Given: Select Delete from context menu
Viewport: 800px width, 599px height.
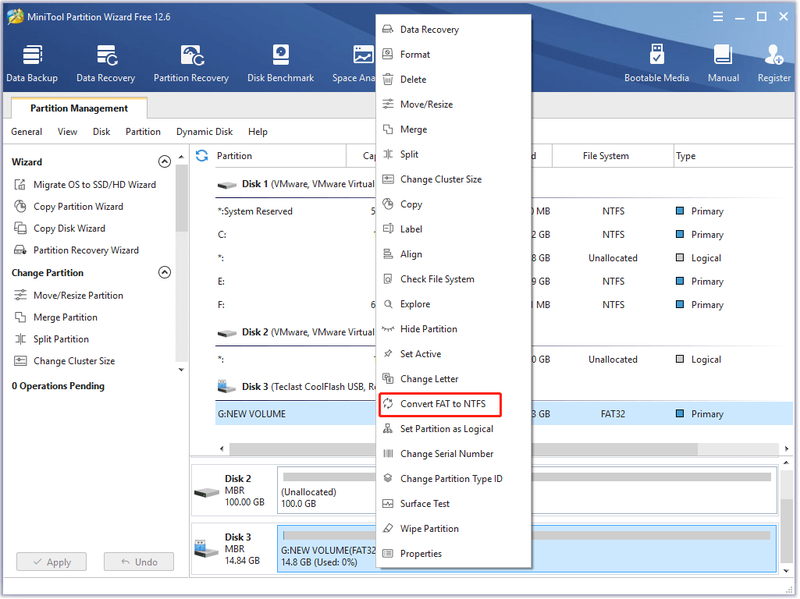Looking at the screenshot, I should (453, 80).
